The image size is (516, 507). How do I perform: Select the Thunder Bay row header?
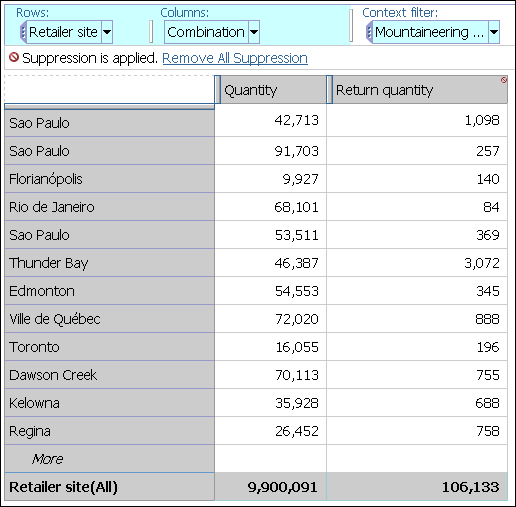[110, 263]
